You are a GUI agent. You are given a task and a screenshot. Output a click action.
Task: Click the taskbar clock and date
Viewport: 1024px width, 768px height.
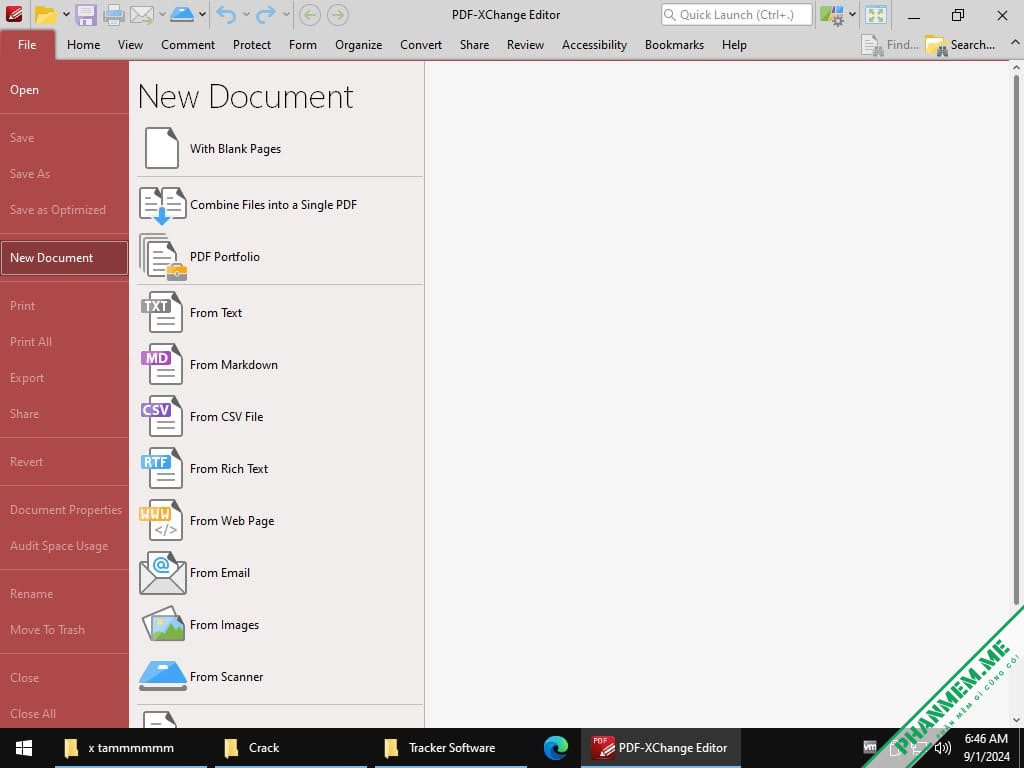coord(987,748)
